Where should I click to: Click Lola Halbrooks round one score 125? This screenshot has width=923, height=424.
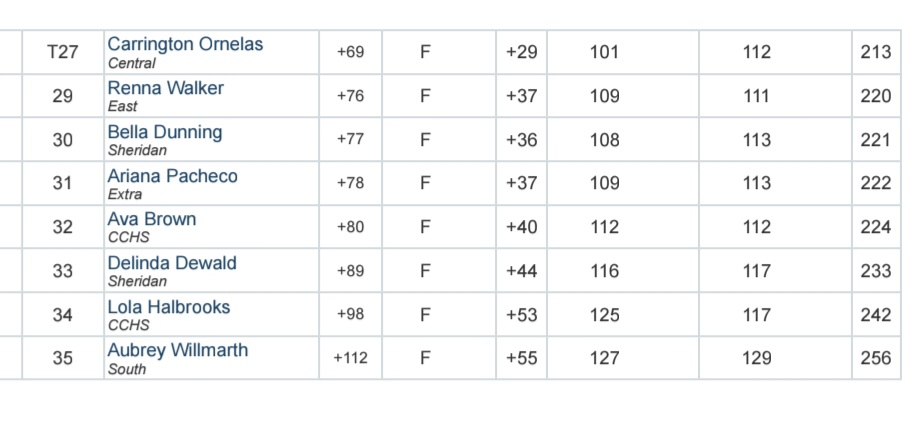coord(605,314)
